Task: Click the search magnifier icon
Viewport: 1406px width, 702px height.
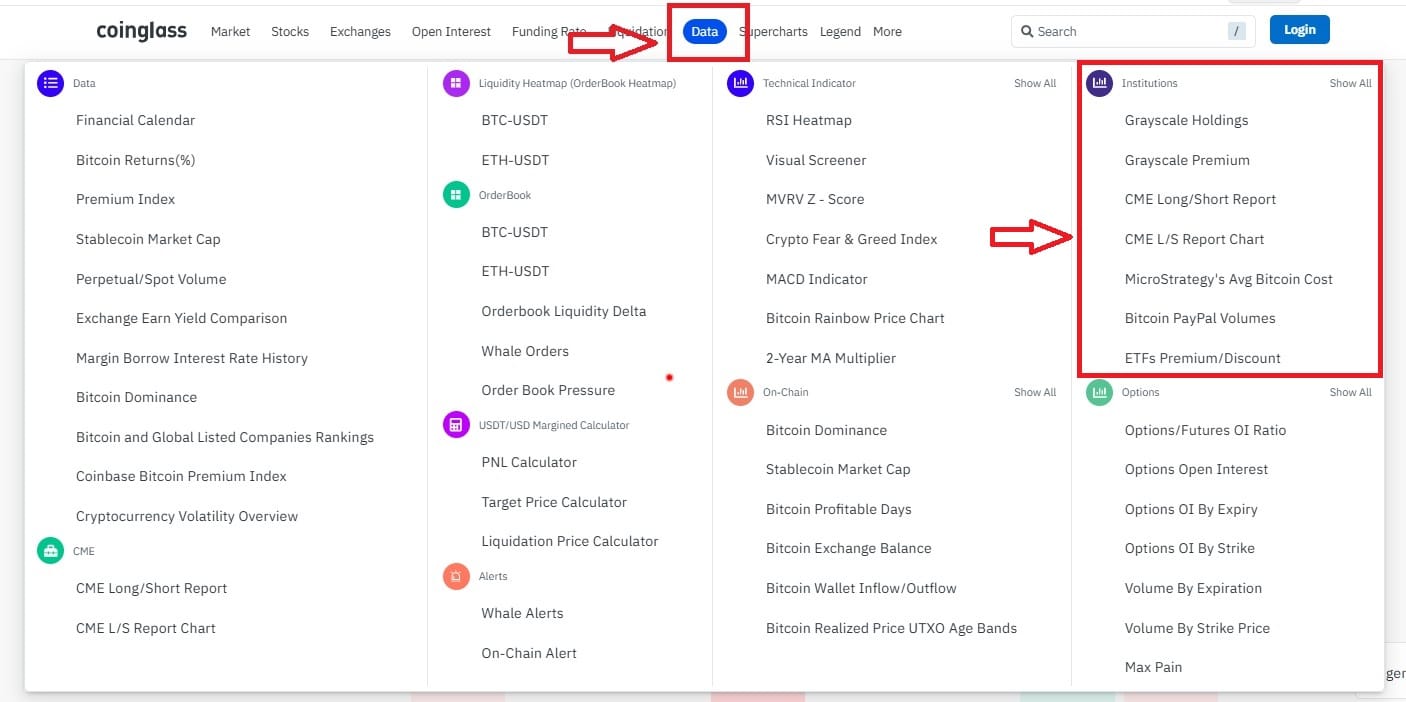Action: (1027, 32)
